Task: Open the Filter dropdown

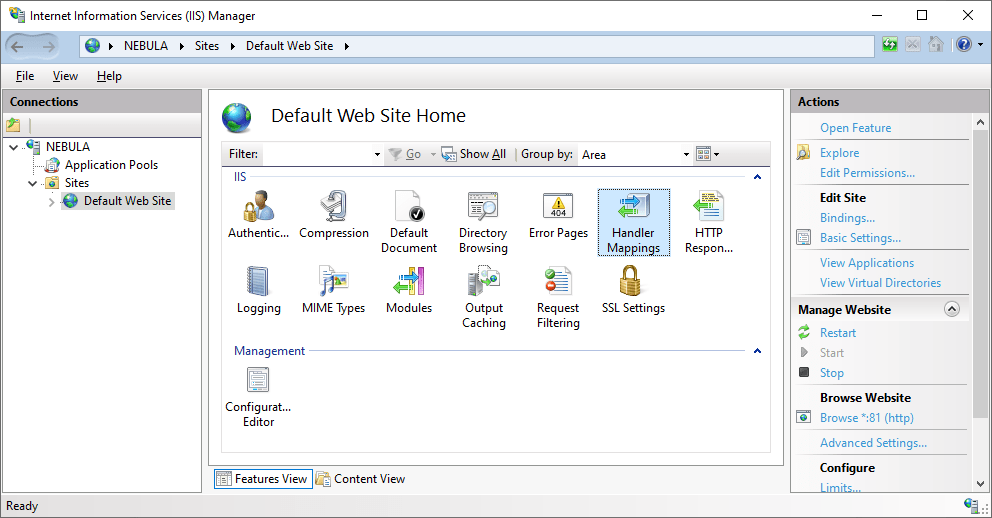Action: pos(377,154)
